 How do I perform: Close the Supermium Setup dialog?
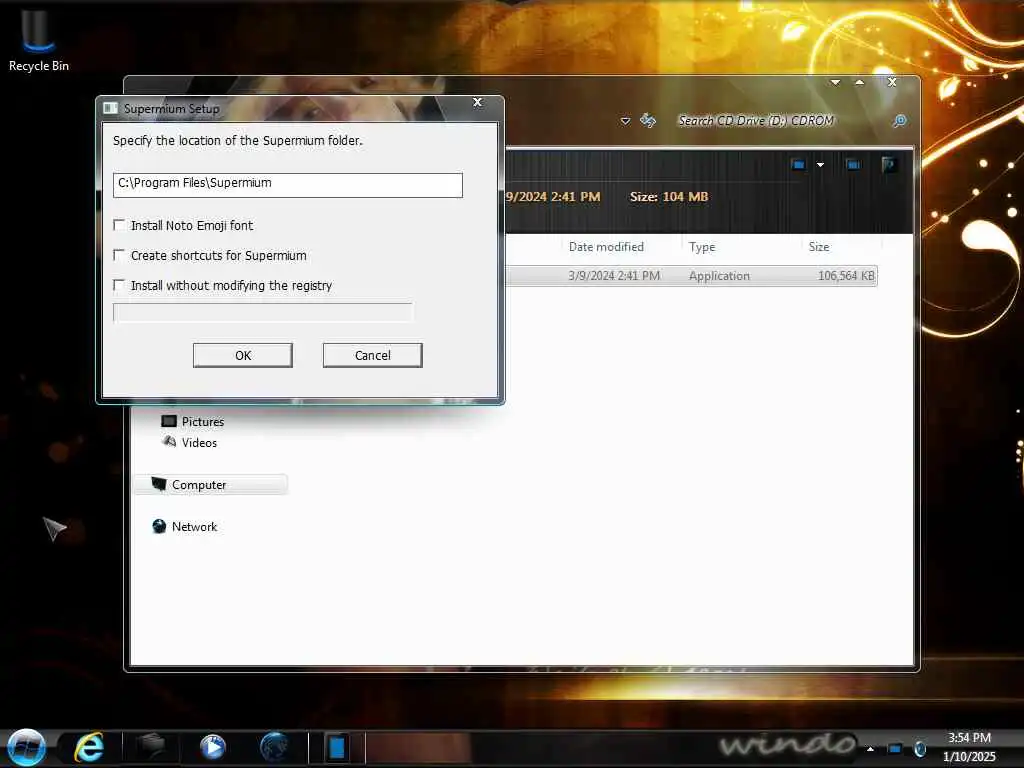477,103
